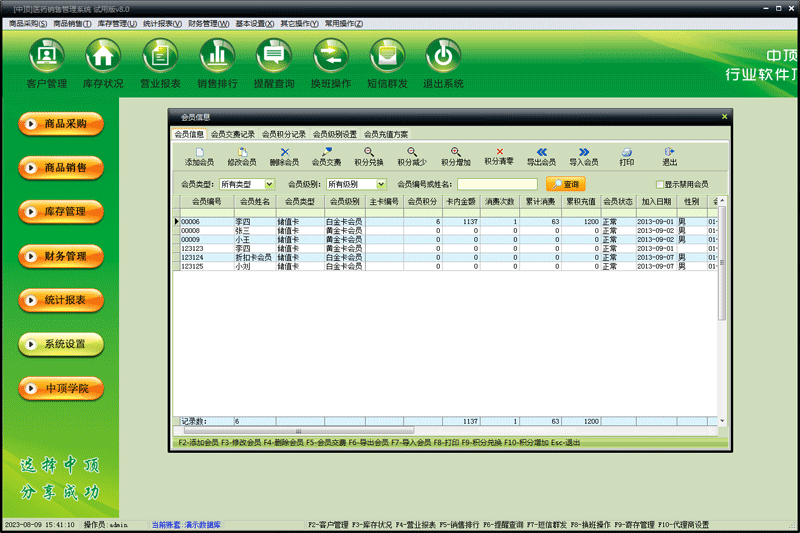Click filter cell under 会员姓名 column

(255, 212)
